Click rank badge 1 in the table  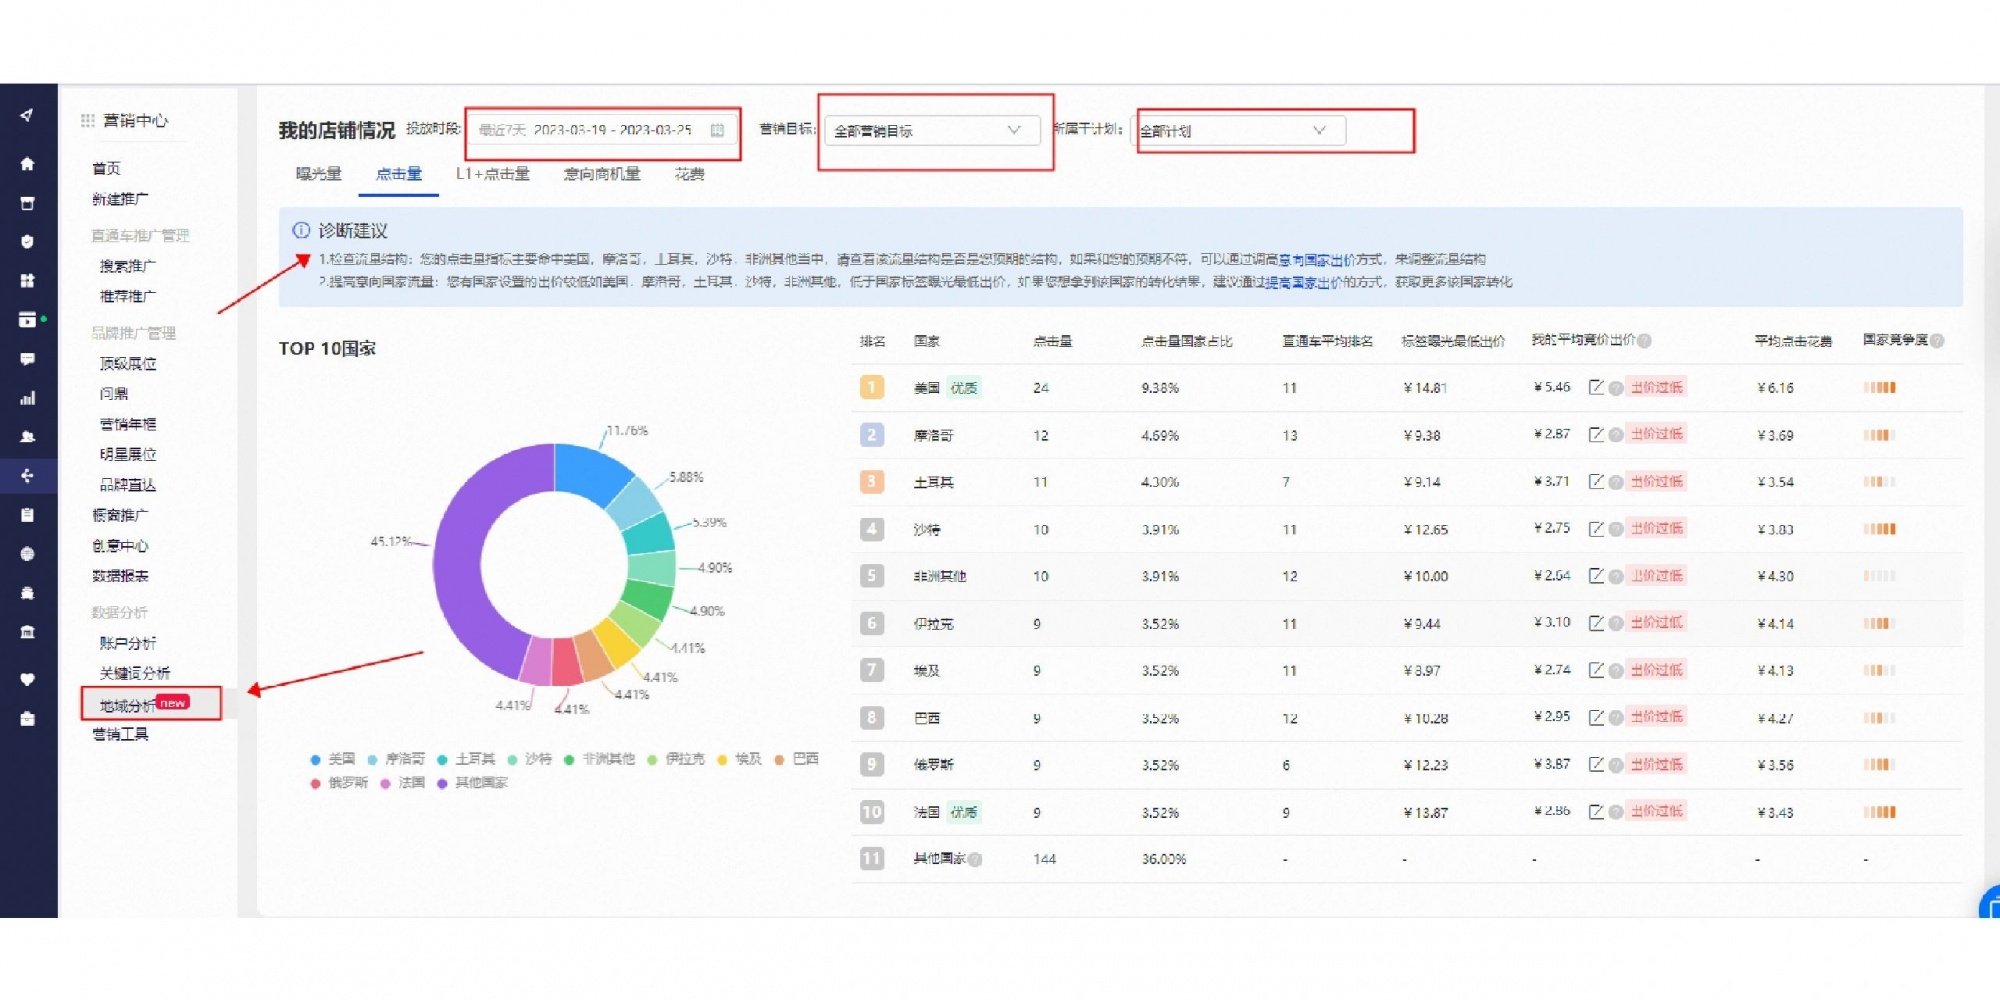[x=872, y=387]
